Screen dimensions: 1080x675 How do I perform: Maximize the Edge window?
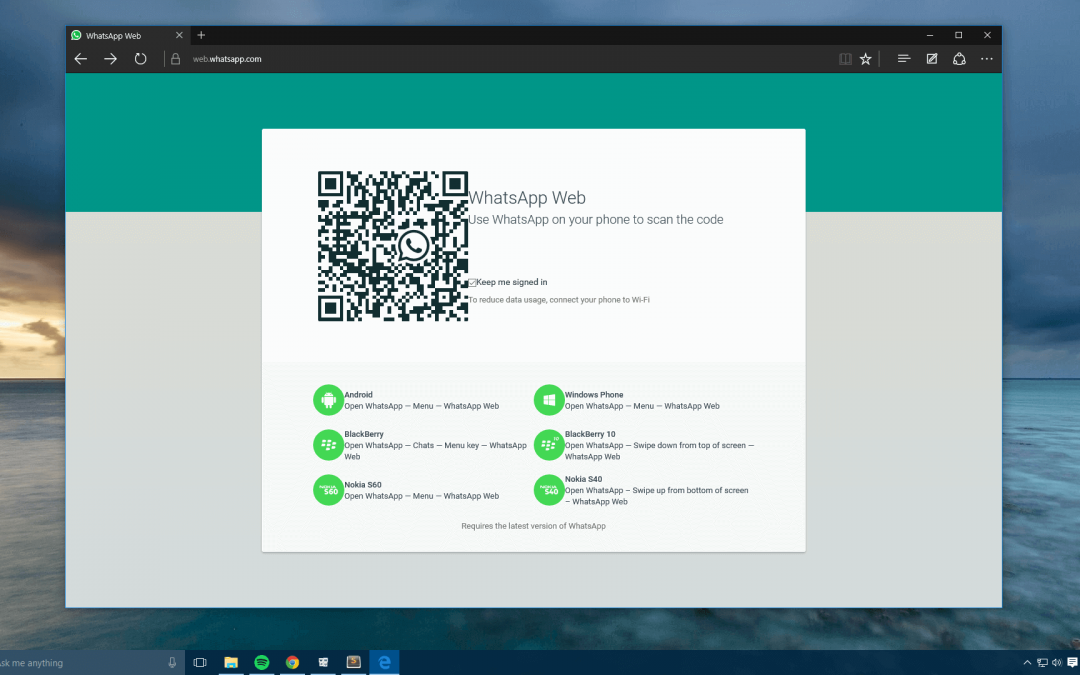click(958, 35)
